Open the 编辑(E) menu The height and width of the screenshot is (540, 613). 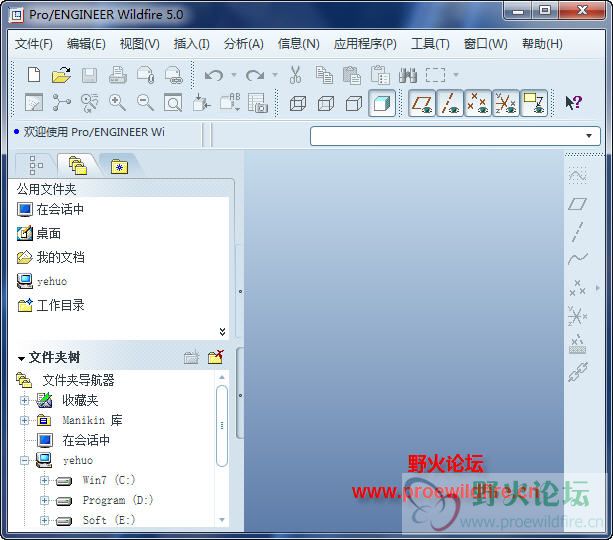[86, 44]
